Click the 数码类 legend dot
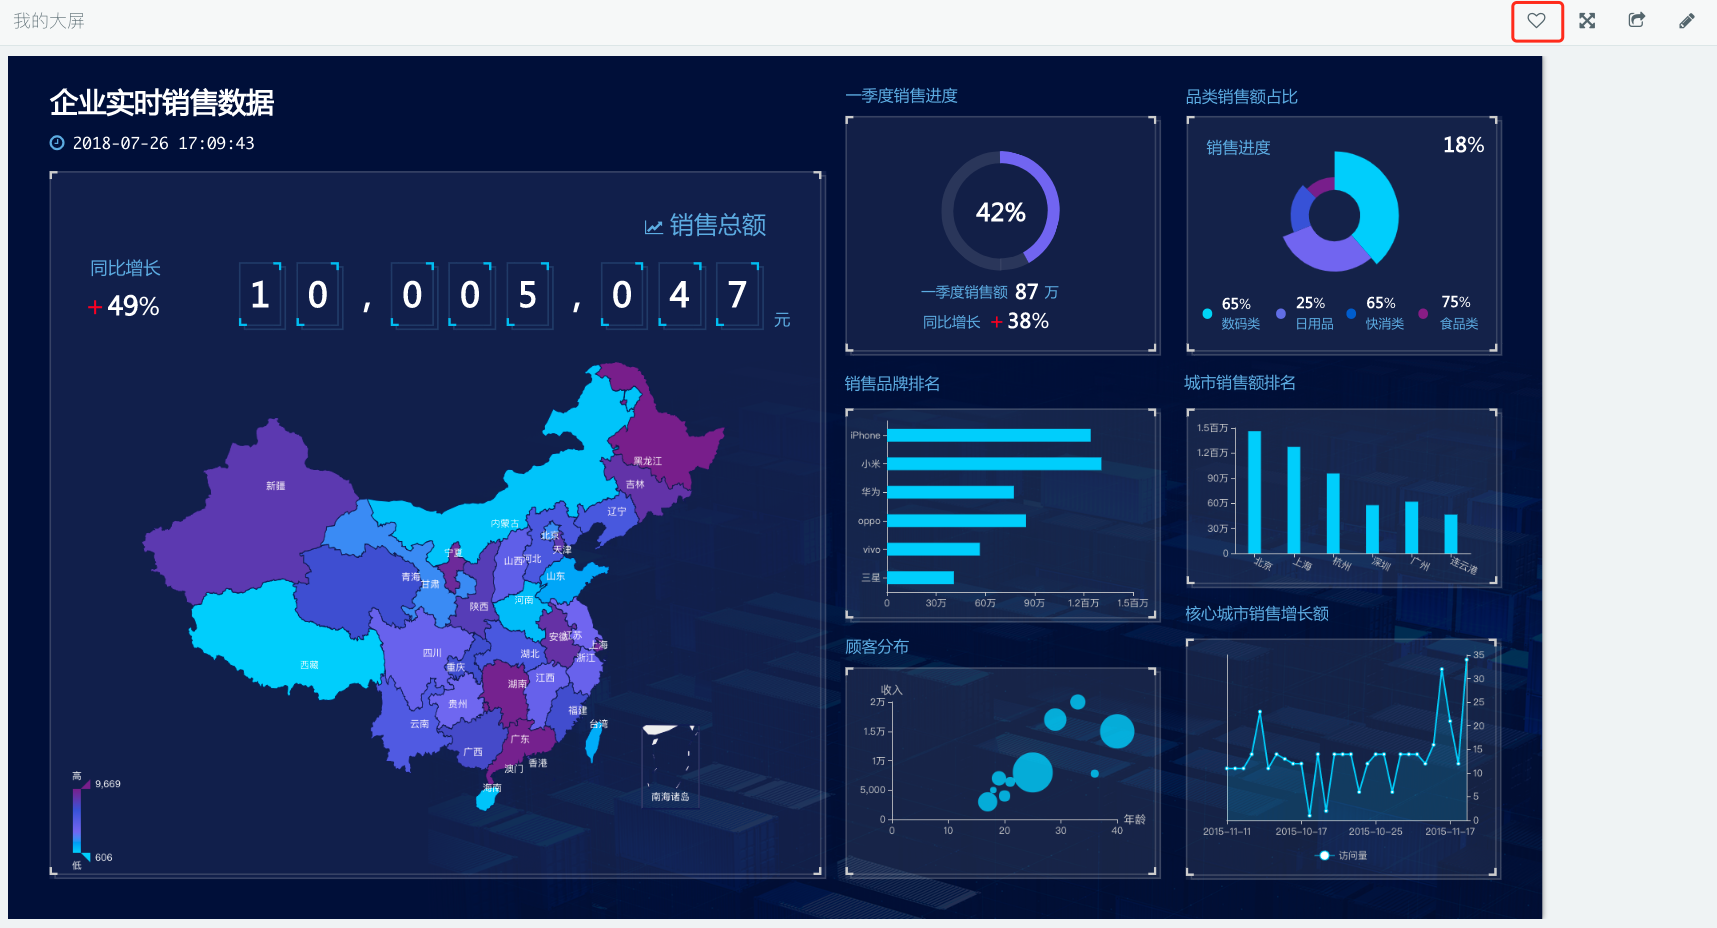Screen dimensions: 1717x928 [x=1207, y=314]
